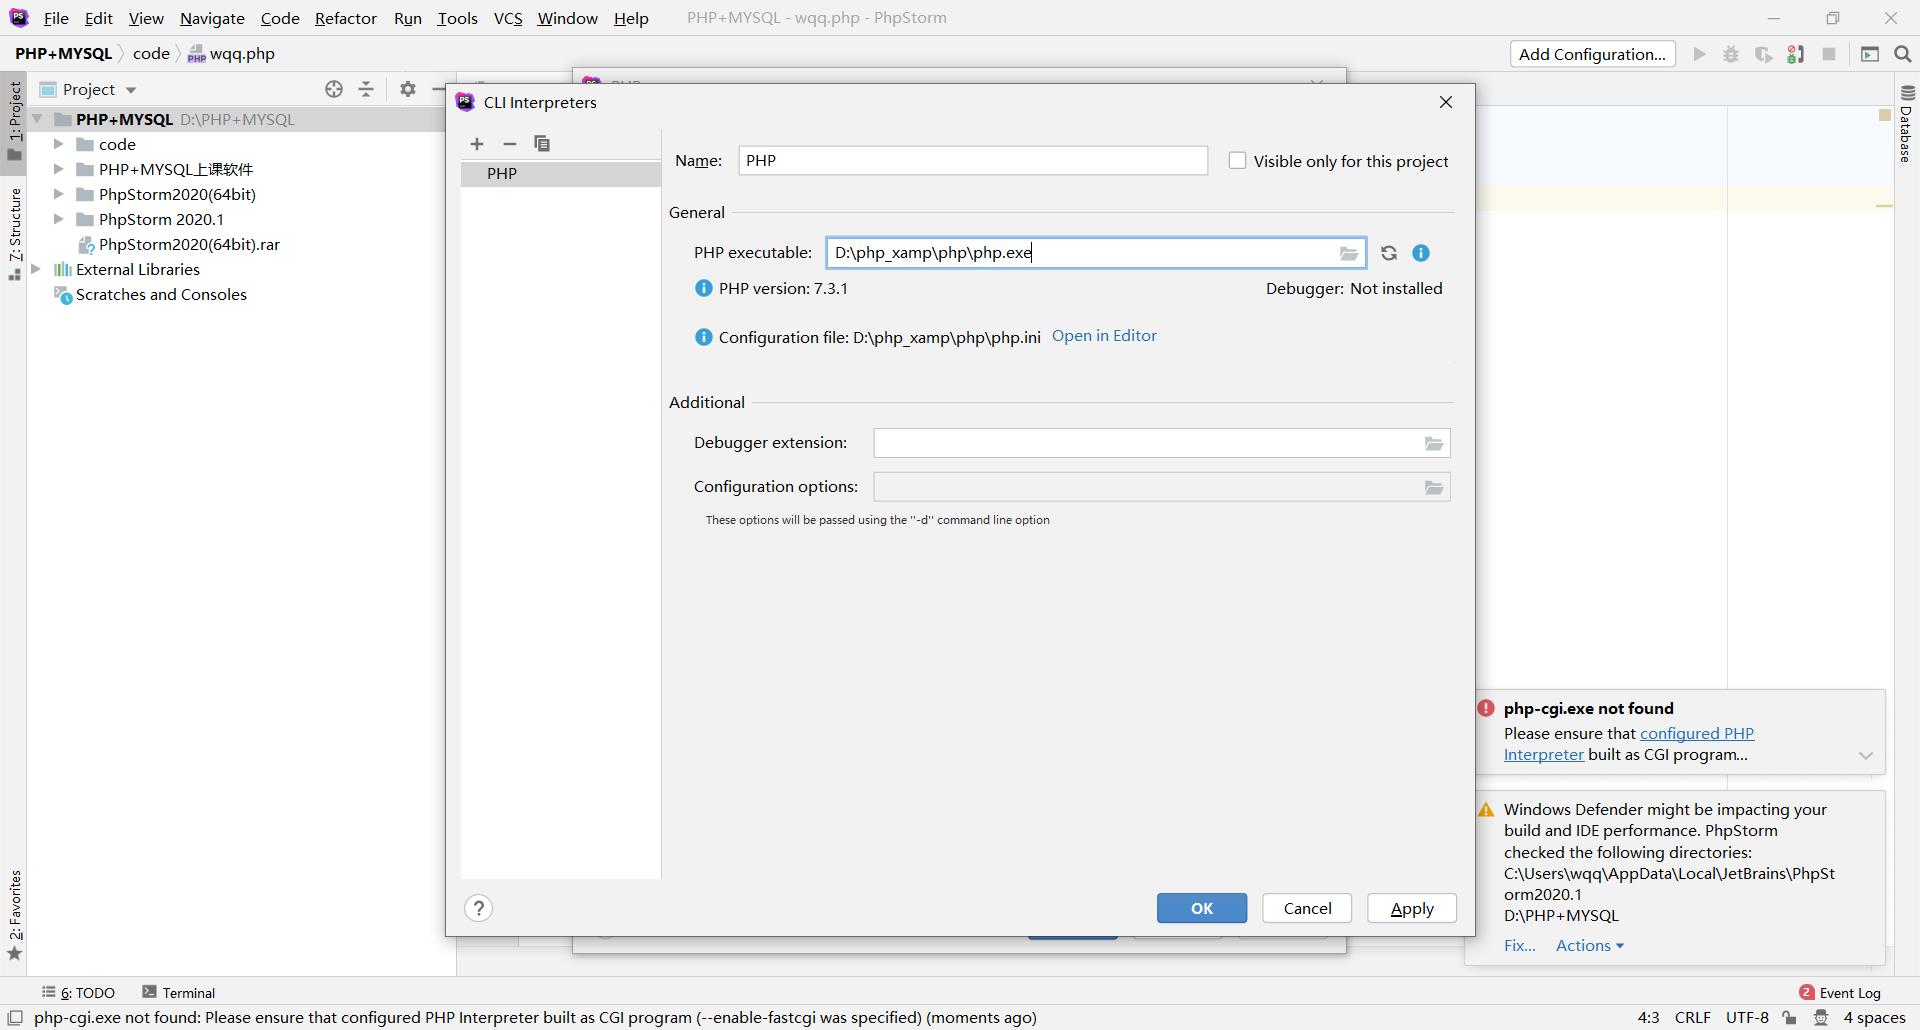This screenshot has height=1030, width=1920.
Task: Click UTF-8 encoding in status bar
Action: coord(1747,1018)
